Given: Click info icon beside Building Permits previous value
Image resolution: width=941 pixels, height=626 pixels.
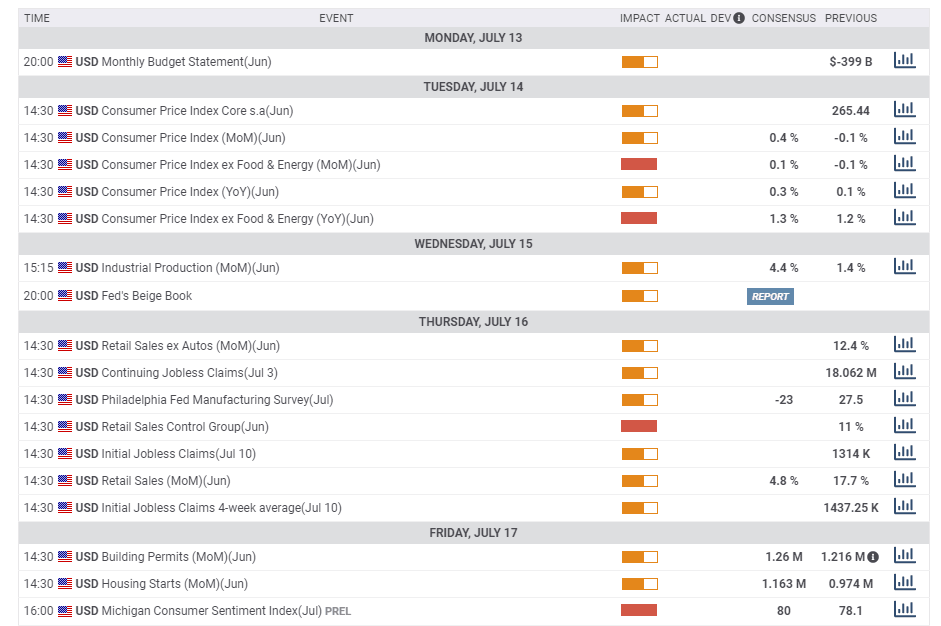Looking at the screenshot, I should (873, 557).
